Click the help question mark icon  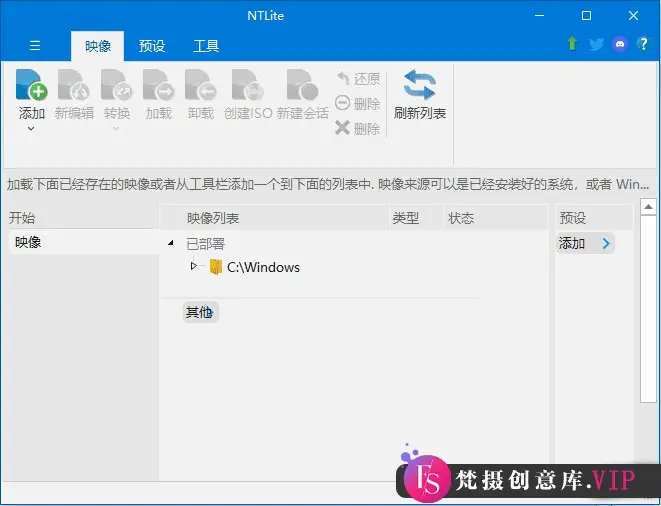[643, 43]
